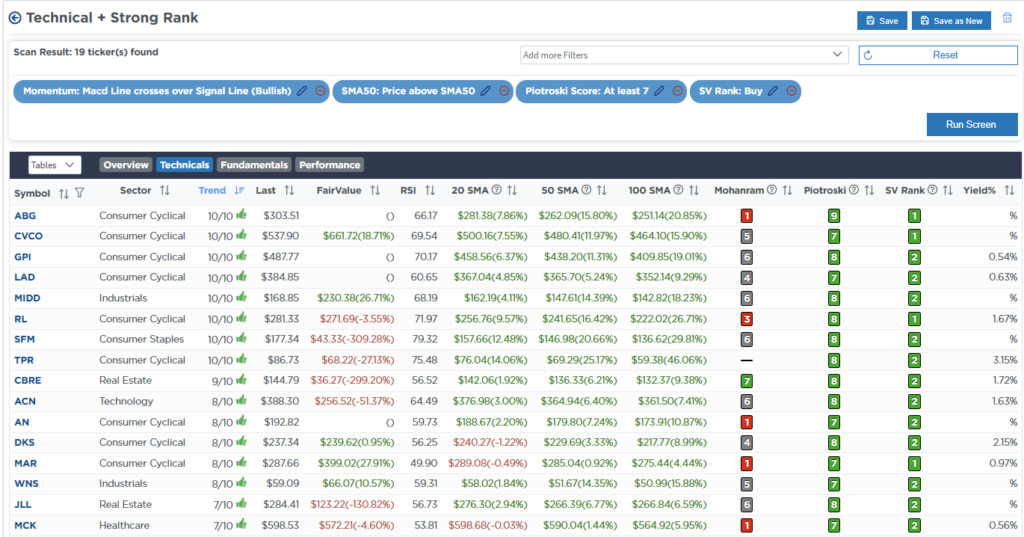Sort by Sector column arrows

pos(165,190)
